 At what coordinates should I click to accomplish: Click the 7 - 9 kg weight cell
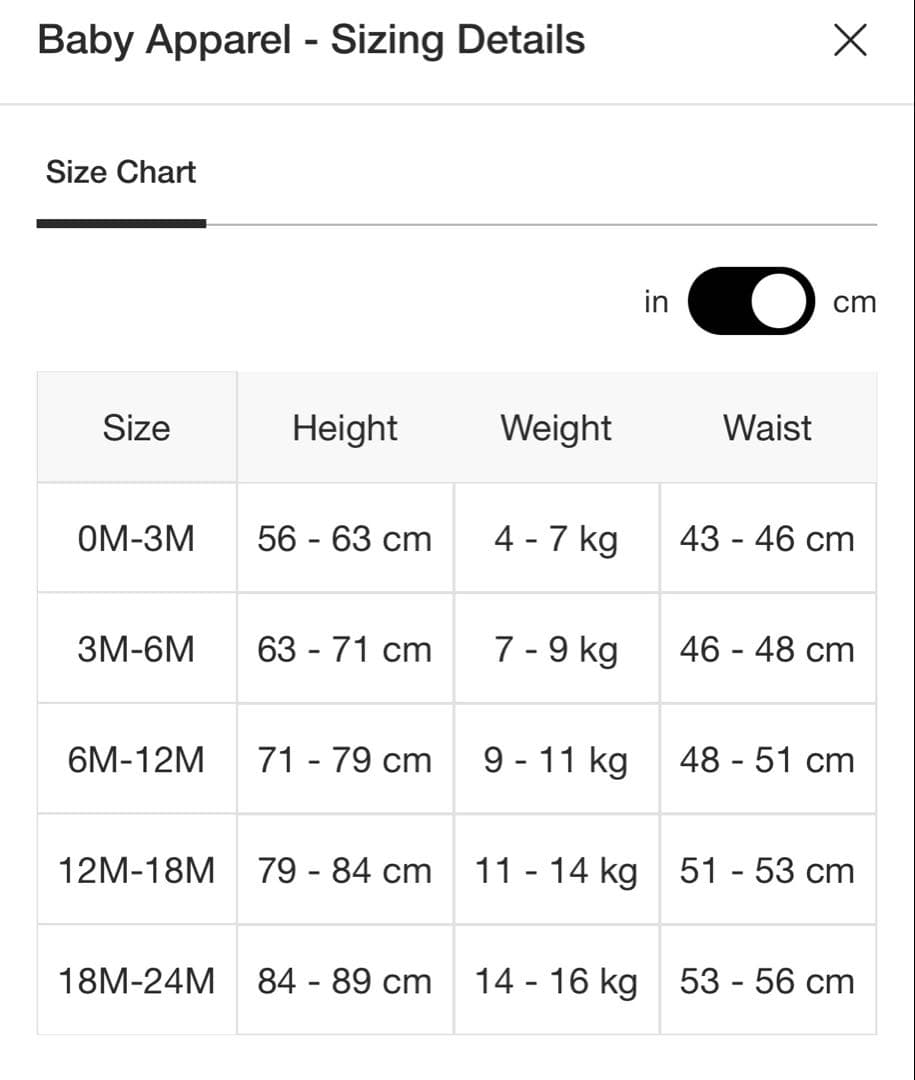coord(556,650)
